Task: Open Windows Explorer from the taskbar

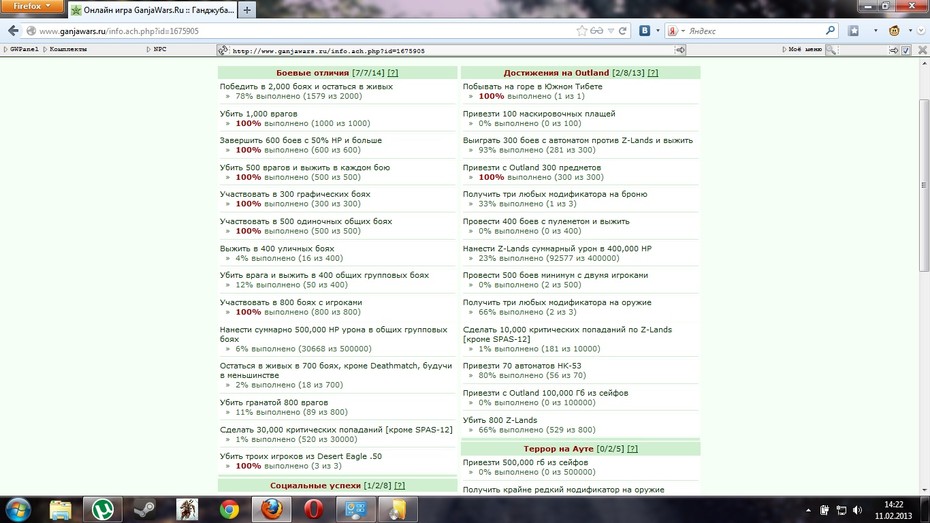Action: pos(60,509)
